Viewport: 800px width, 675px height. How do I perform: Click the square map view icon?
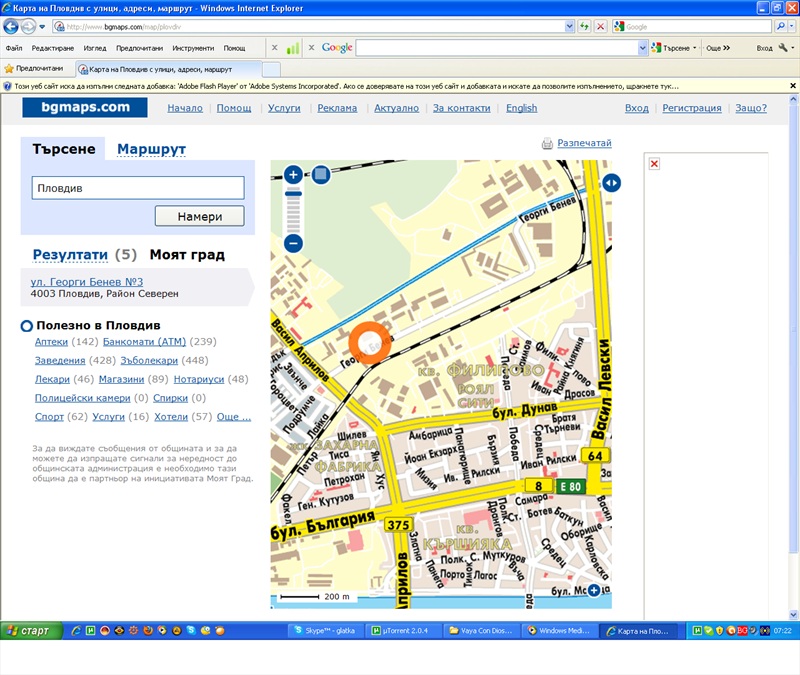tap(320, 175)
